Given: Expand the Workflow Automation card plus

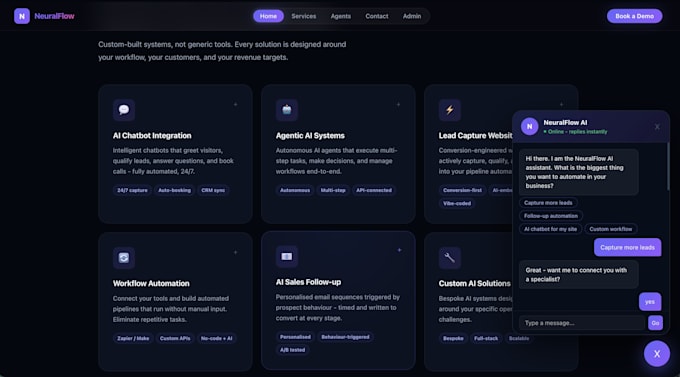Looking at the screenshot, I should pos(235,252).
